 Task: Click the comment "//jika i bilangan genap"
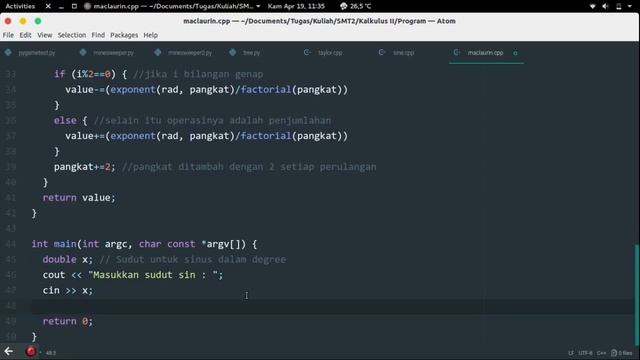click(x=198, y=74)
